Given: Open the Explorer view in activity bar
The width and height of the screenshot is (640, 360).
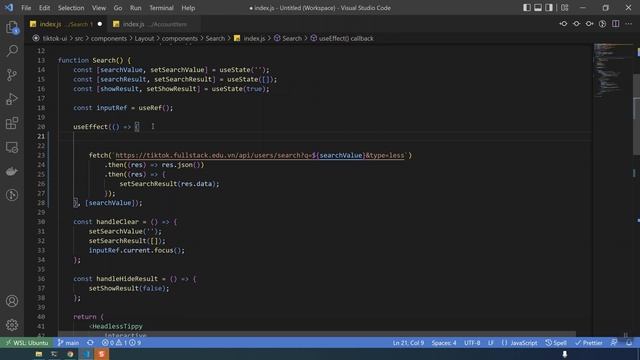Looking at the screenshot, I should [x=12, y=27].
